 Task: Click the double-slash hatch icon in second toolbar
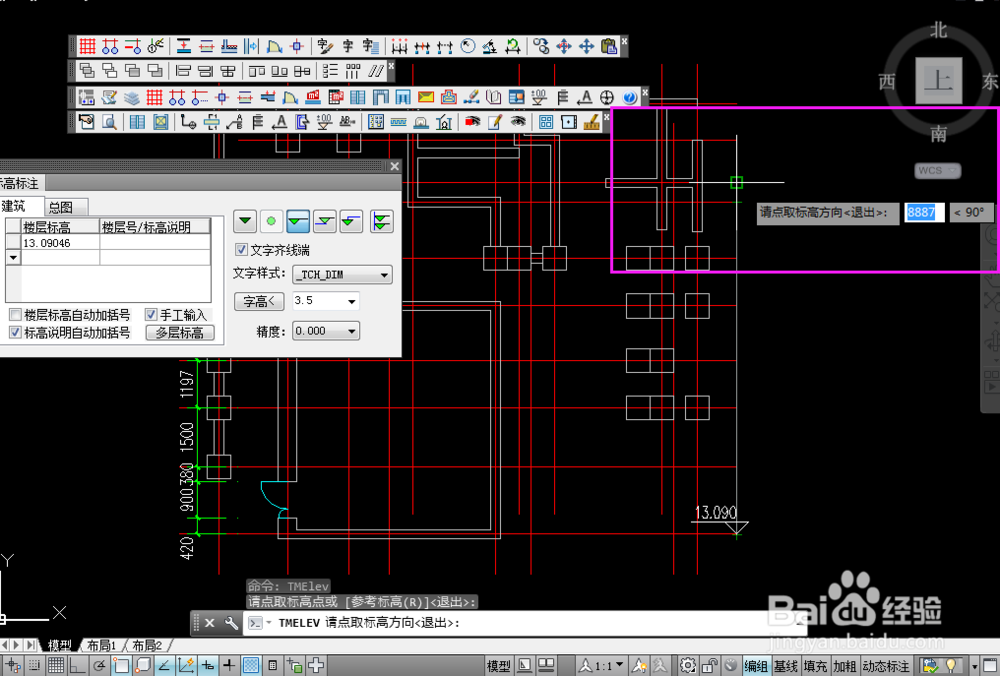point(376,71)
